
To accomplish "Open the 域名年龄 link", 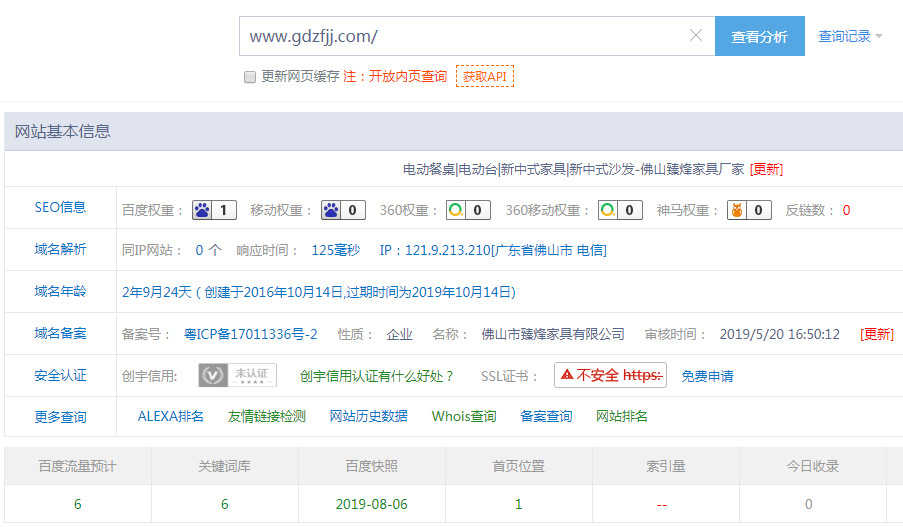I will click(x=60, y=291).
